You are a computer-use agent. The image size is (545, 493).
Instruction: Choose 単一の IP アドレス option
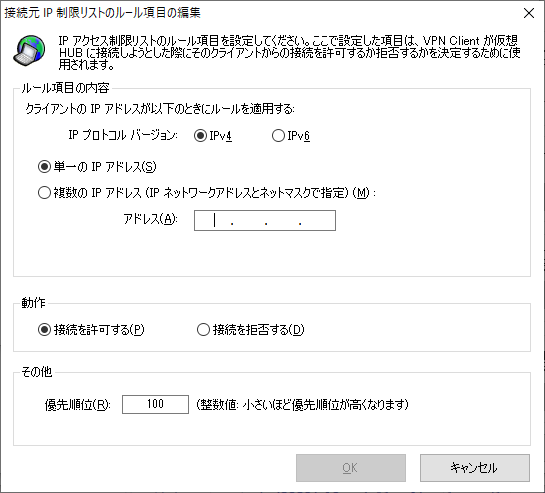(x=97, y=167)
